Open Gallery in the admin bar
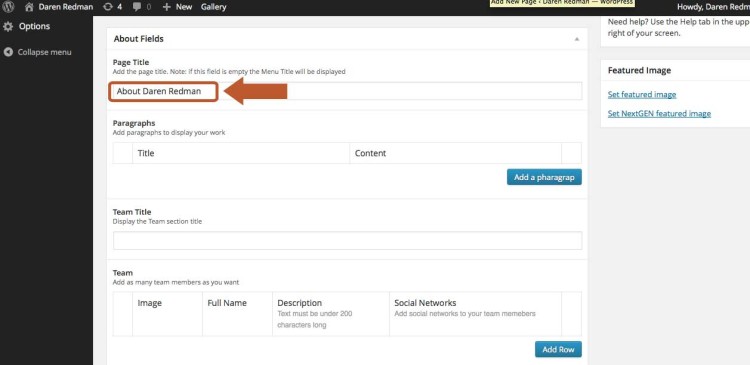The width and height of the screenshot is (750, 365). (x=213, y=7)
